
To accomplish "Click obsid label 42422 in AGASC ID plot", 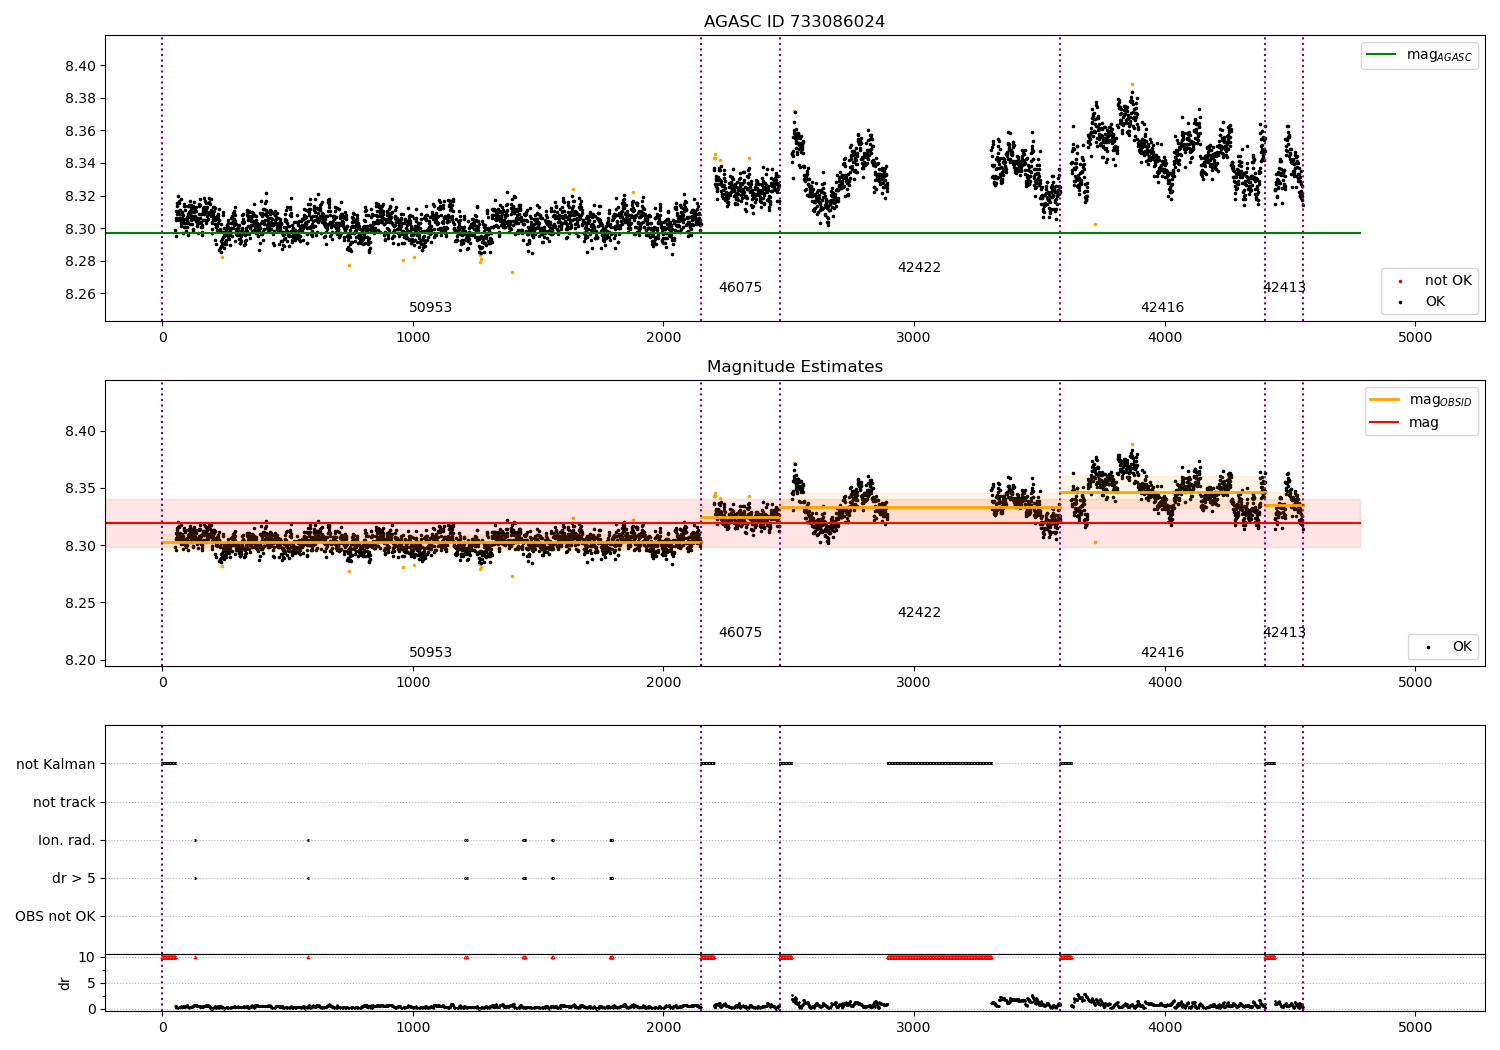I will click(919, 267).
